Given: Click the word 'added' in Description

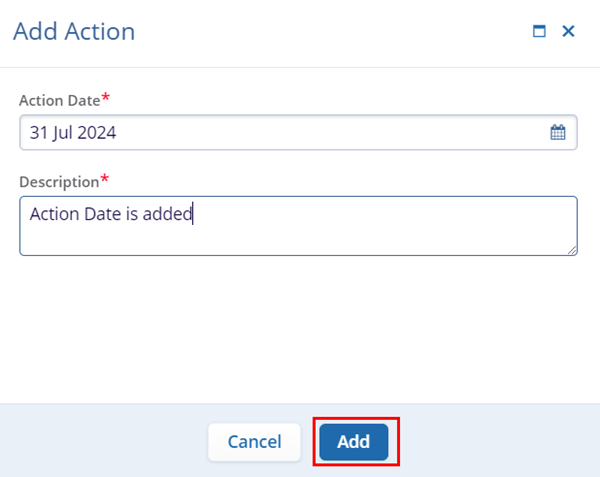Looking at the screenshot, I should tap(168, 213).
